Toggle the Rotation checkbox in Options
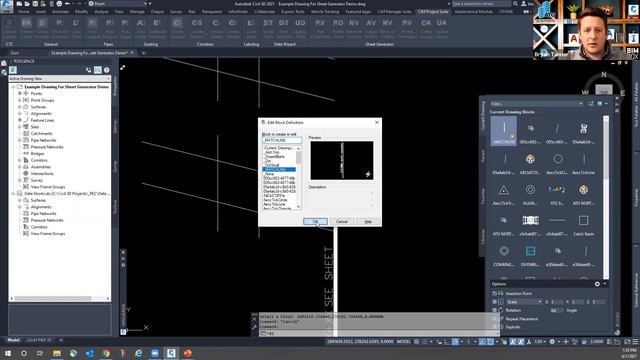 tap(495, 310)
